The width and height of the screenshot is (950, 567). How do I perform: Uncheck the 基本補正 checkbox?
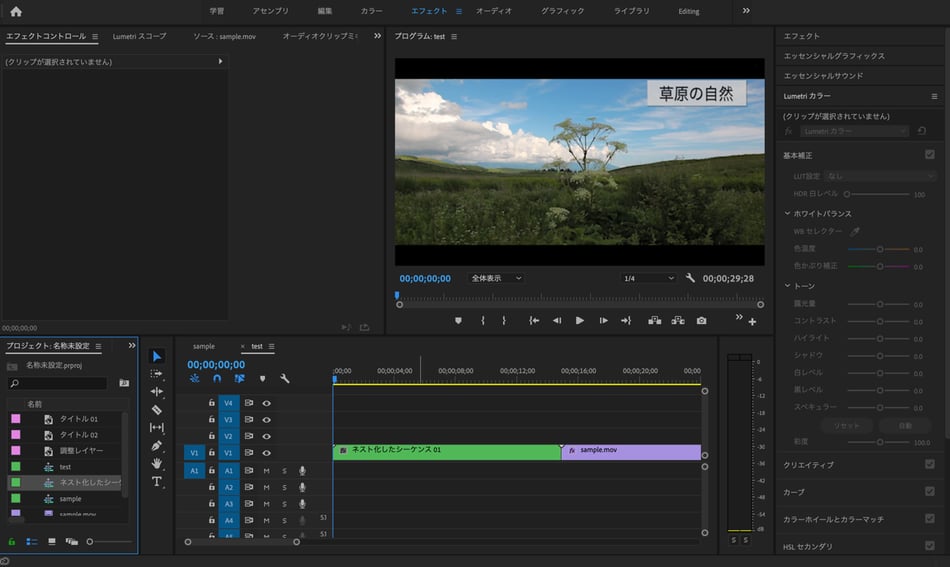point(930,155)
